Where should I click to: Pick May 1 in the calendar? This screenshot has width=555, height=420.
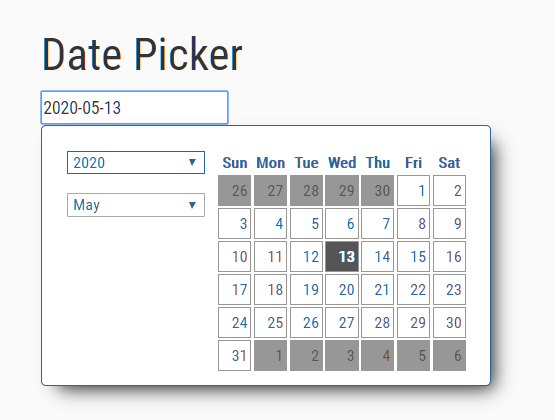[413, 190]
